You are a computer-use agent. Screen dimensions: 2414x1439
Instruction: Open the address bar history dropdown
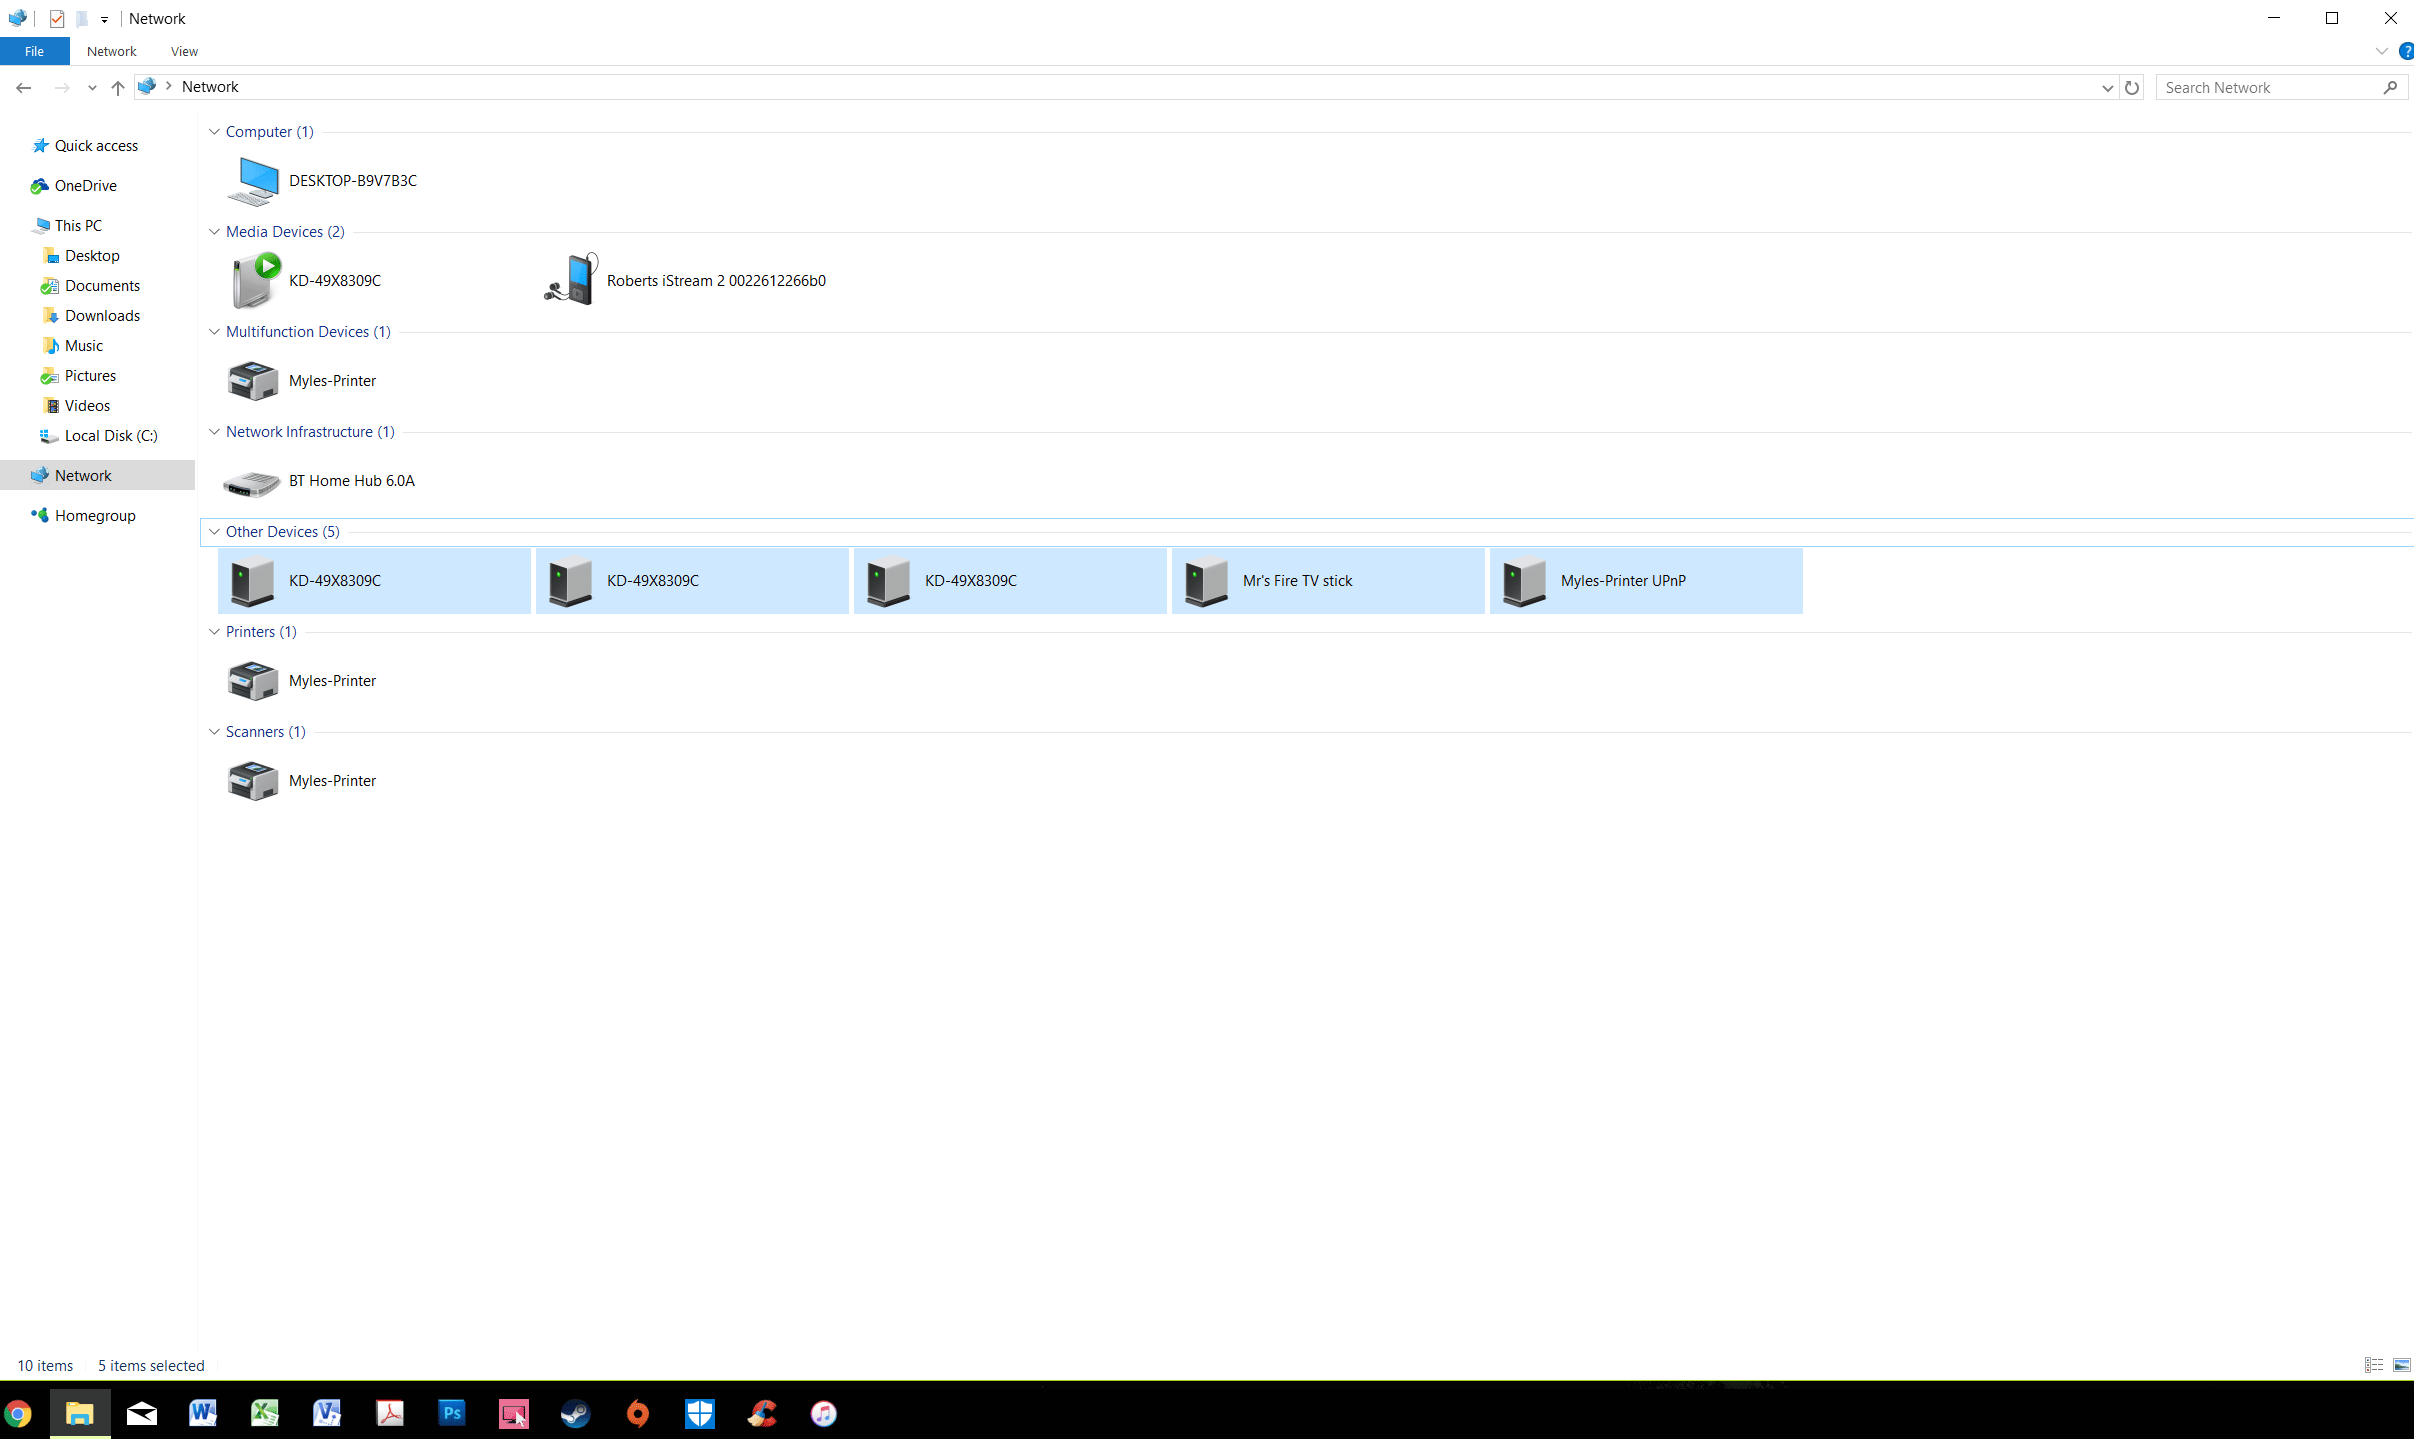point(2107,88)
